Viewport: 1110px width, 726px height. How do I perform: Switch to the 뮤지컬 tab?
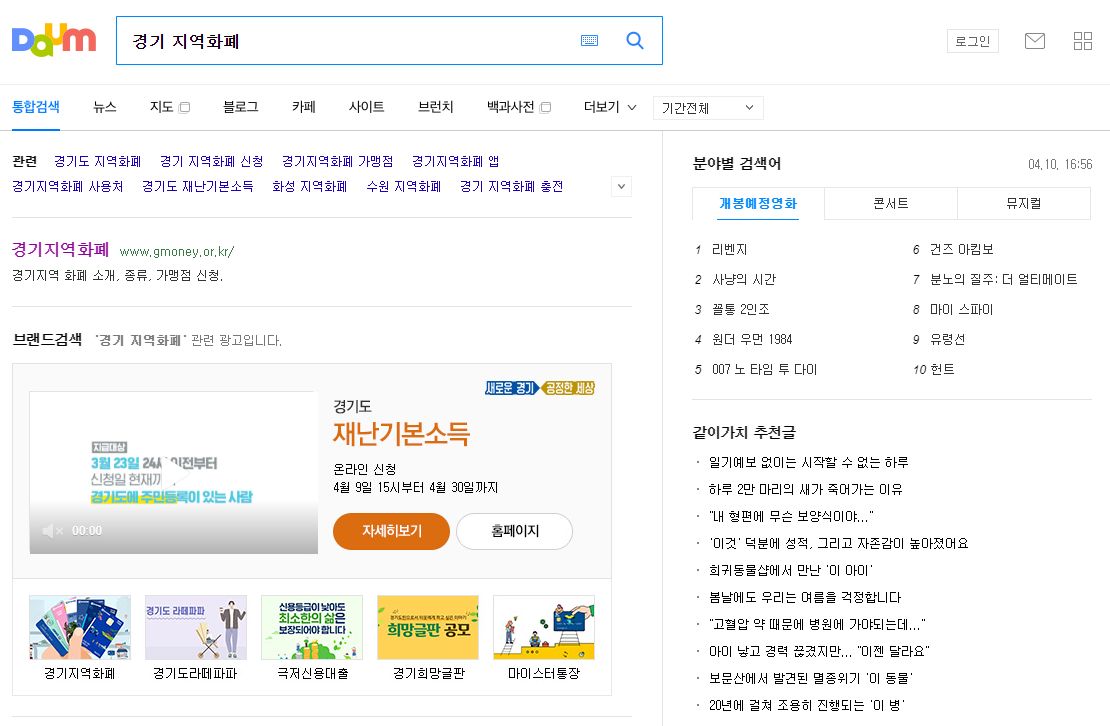1024,204
